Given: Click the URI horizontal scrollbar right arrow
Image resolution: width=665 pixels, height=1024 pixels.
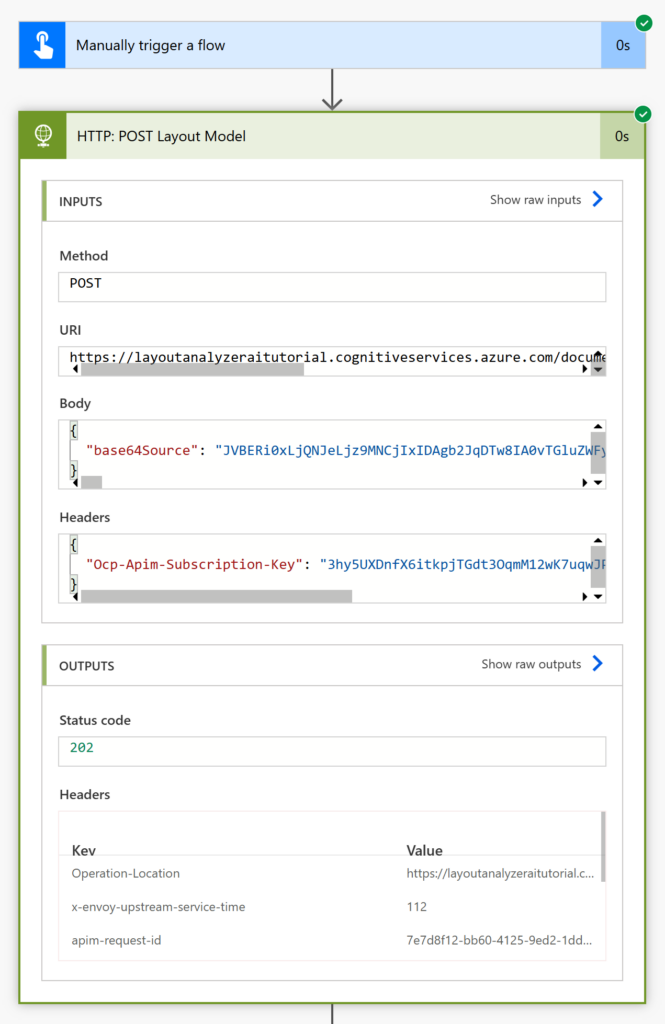Looking at the screenshot, I should (x=585, y=369).
